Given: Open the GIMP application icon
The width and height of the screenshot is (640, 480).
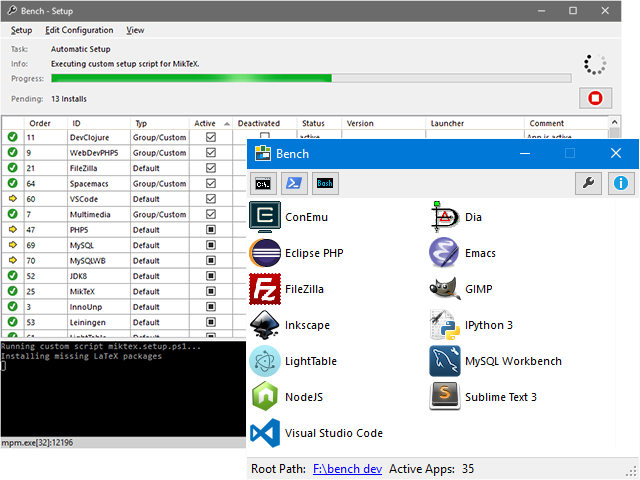Looking at the screenshot, I should 445,289.
